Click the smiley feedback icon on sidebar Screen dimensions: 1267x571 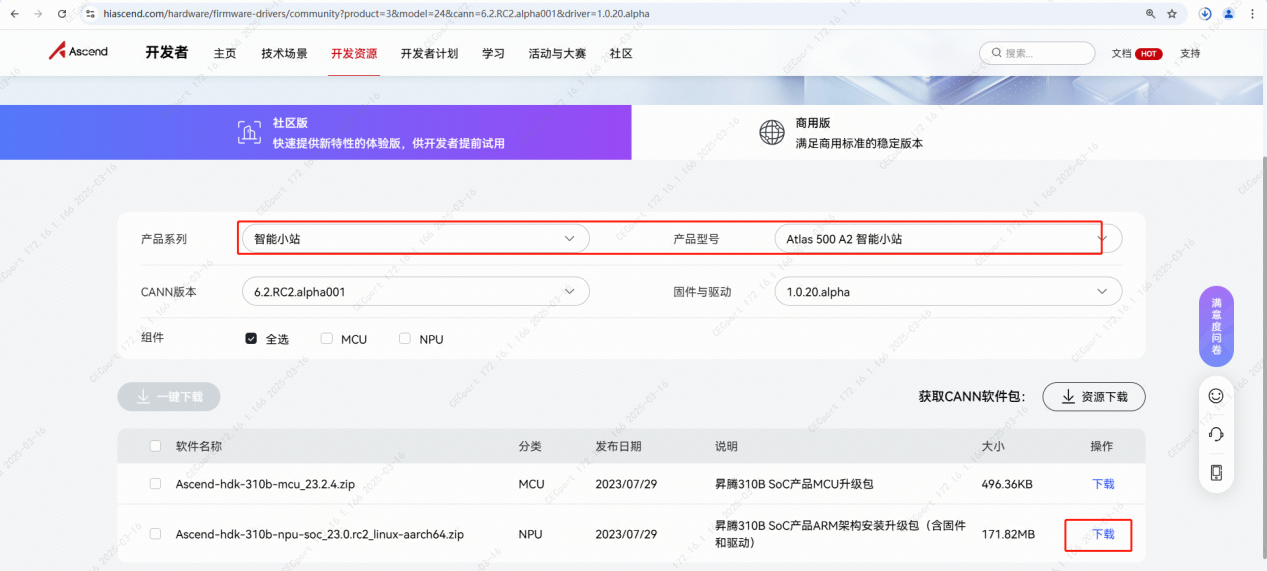pyautogui.click(x=1216, y=395)
